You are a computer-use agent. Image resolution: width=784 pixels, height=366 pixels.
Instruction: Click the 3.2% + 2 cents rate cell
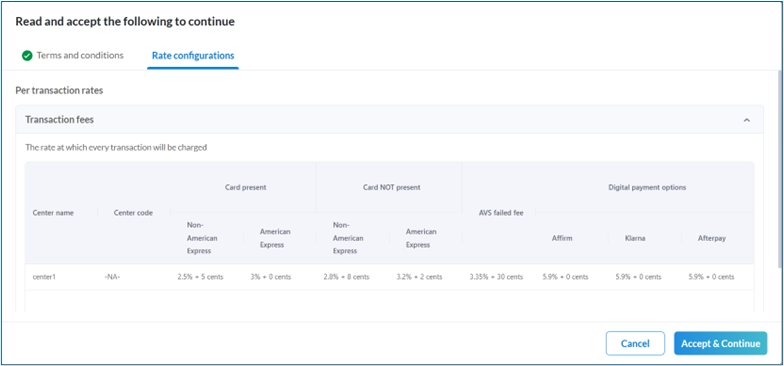419,276
